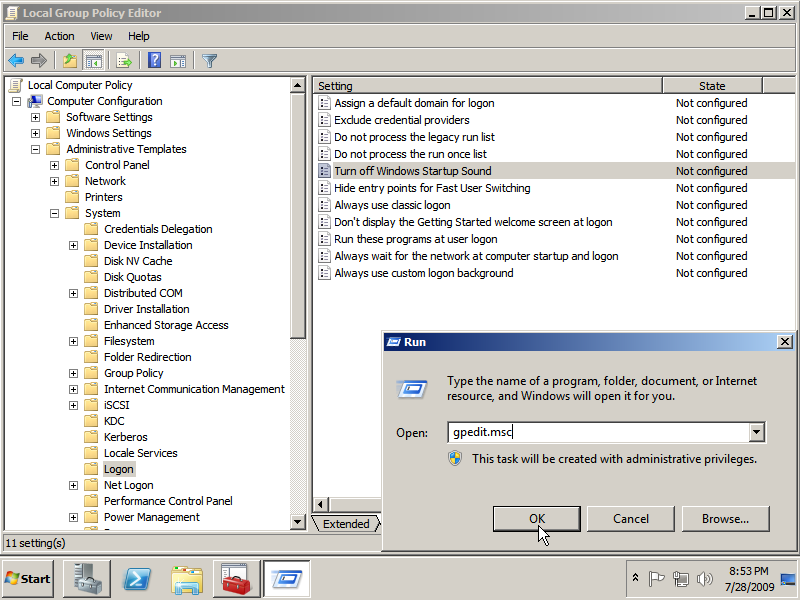The height and width of the screenshot is (600, 800).
Task: Click Cancel in the Run dialog
Action: [x=631, y=519]
